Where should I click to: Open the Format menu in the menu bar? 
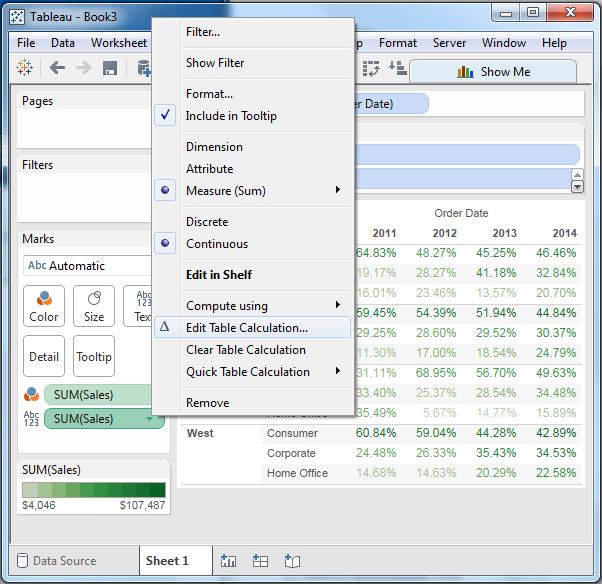point(398,43)
